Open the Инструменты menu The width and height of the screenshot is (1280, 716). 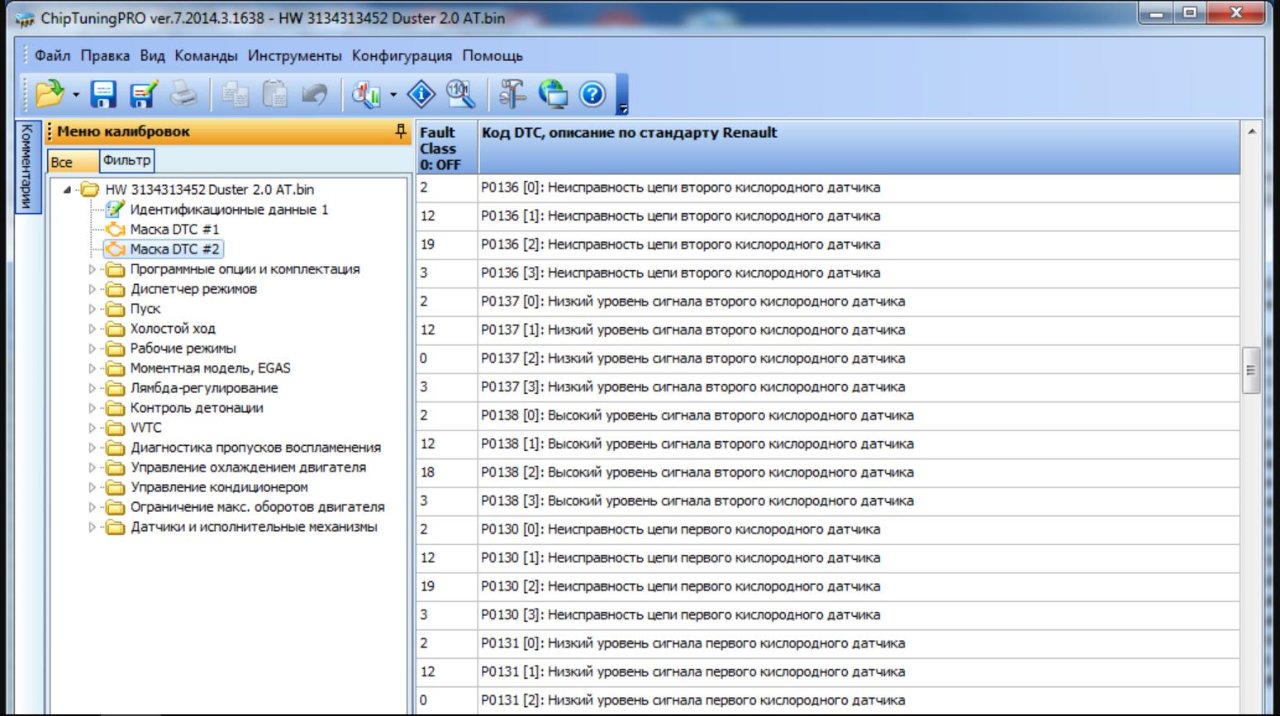tap(295, 56)
